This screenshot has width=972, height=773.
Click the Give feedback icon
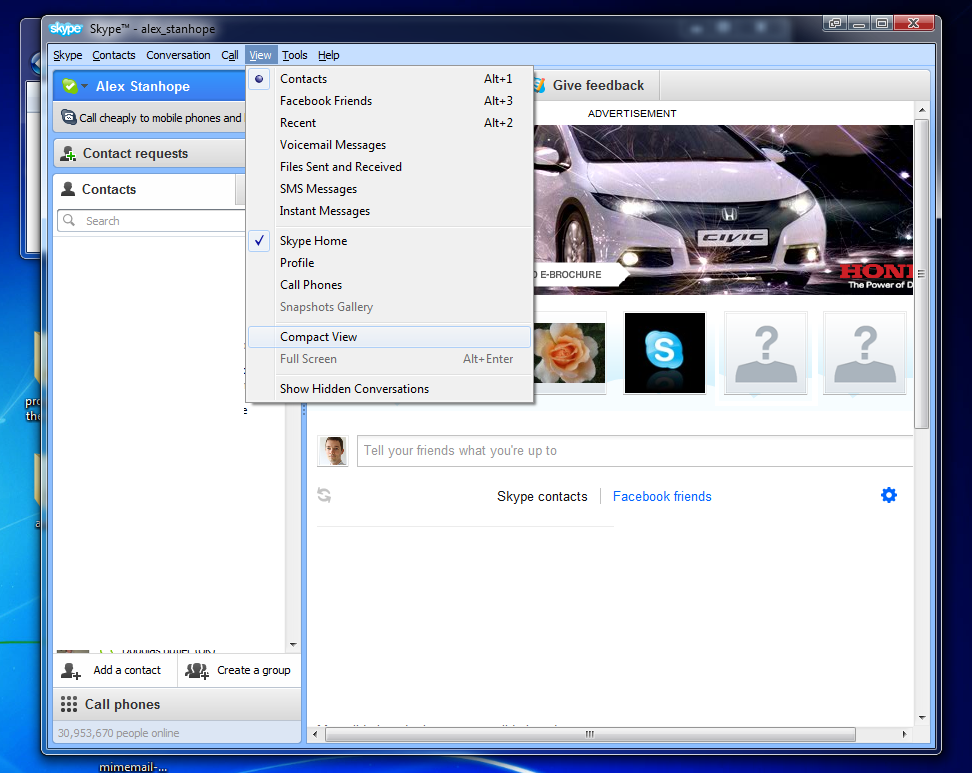(x=539, y=86)
